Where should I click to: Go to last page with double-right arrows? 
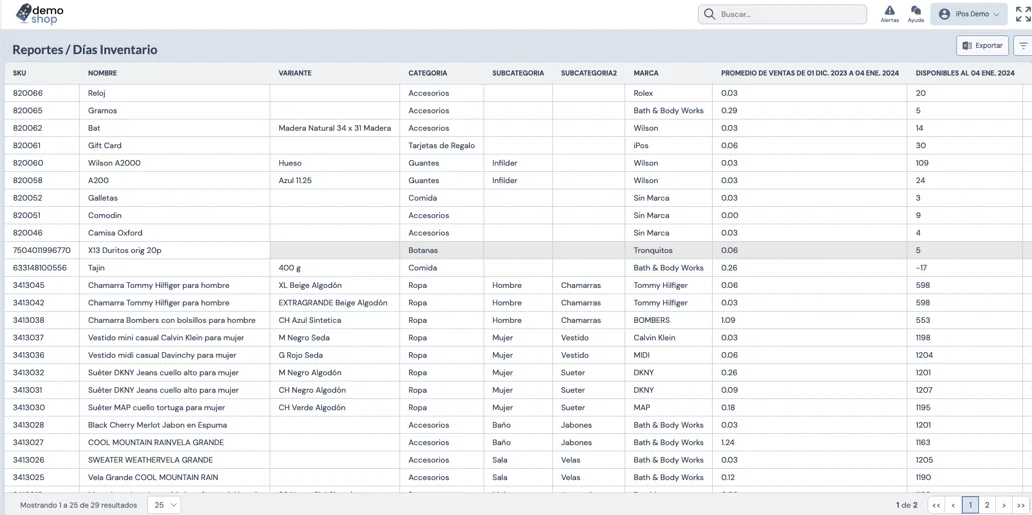tap(1021, 505)
